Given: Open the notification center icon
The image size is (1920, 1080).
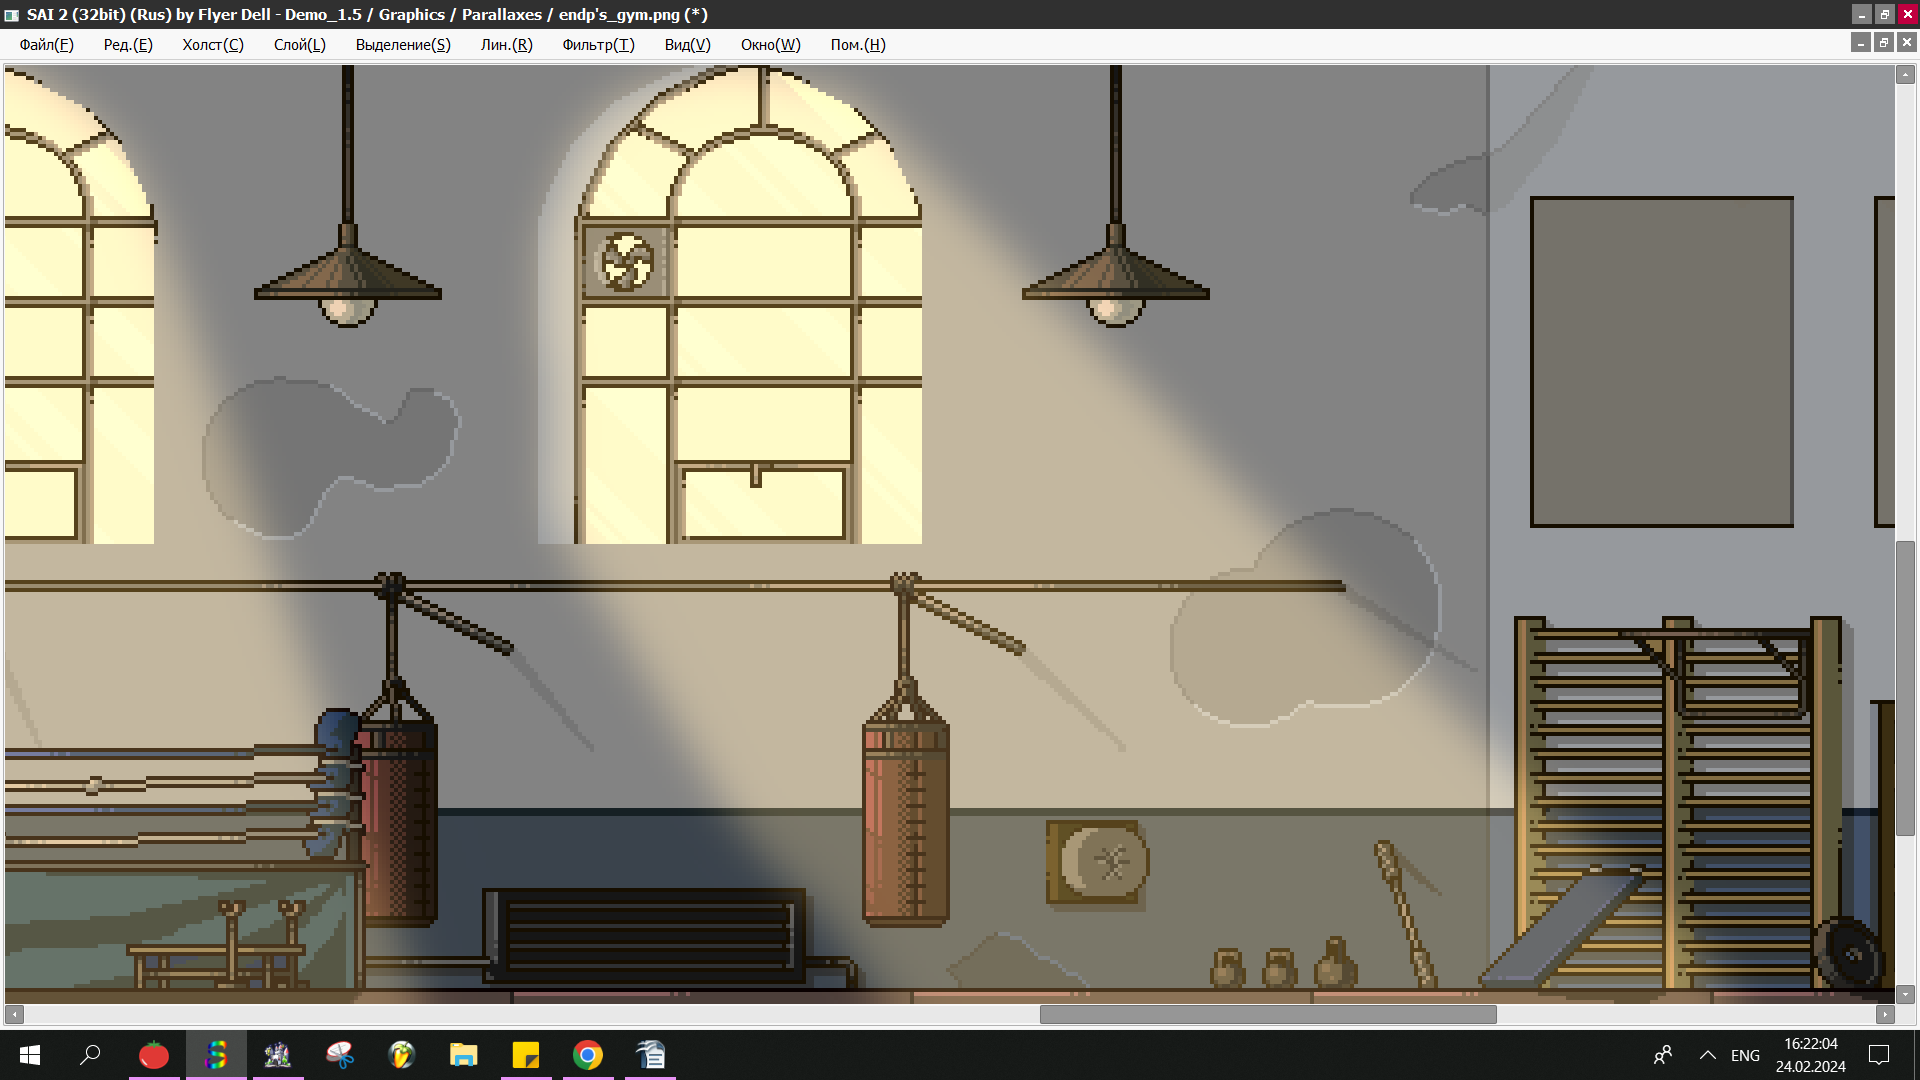Looking at the screenshot, I should (1879, 1055).
